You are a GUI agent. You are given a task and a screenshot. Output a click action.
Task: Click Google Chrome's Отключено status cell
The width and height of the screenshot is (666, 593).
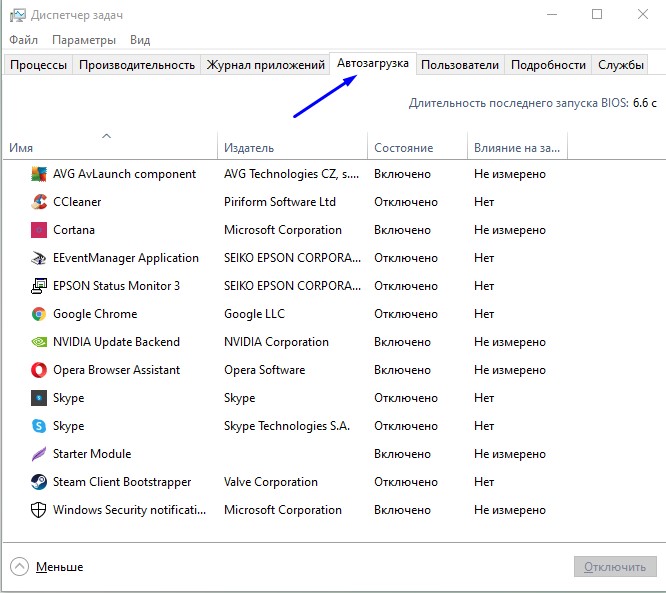pyautogui.click(x=406, y=314)
